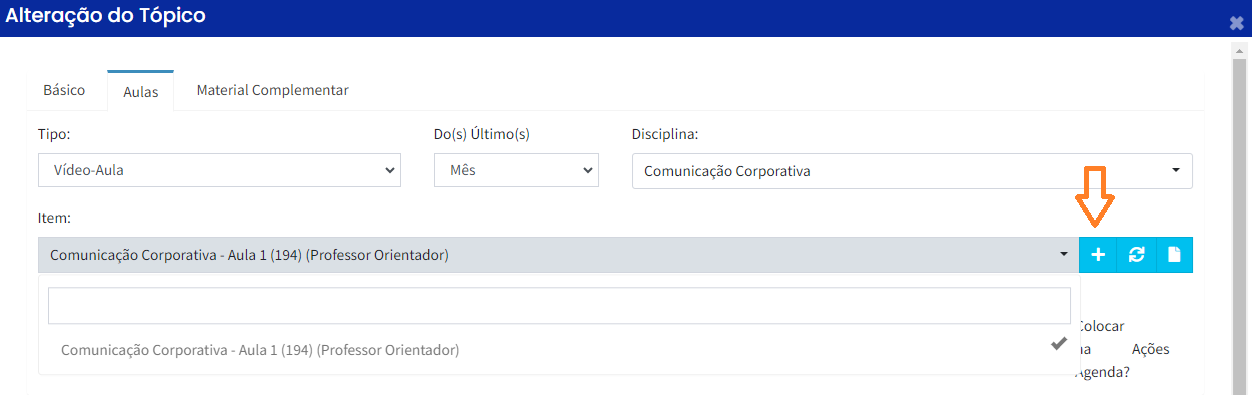Click the Colocar na Agenda column header
The height and width of the screenshot is (395, 1252).
[1099, 349]
